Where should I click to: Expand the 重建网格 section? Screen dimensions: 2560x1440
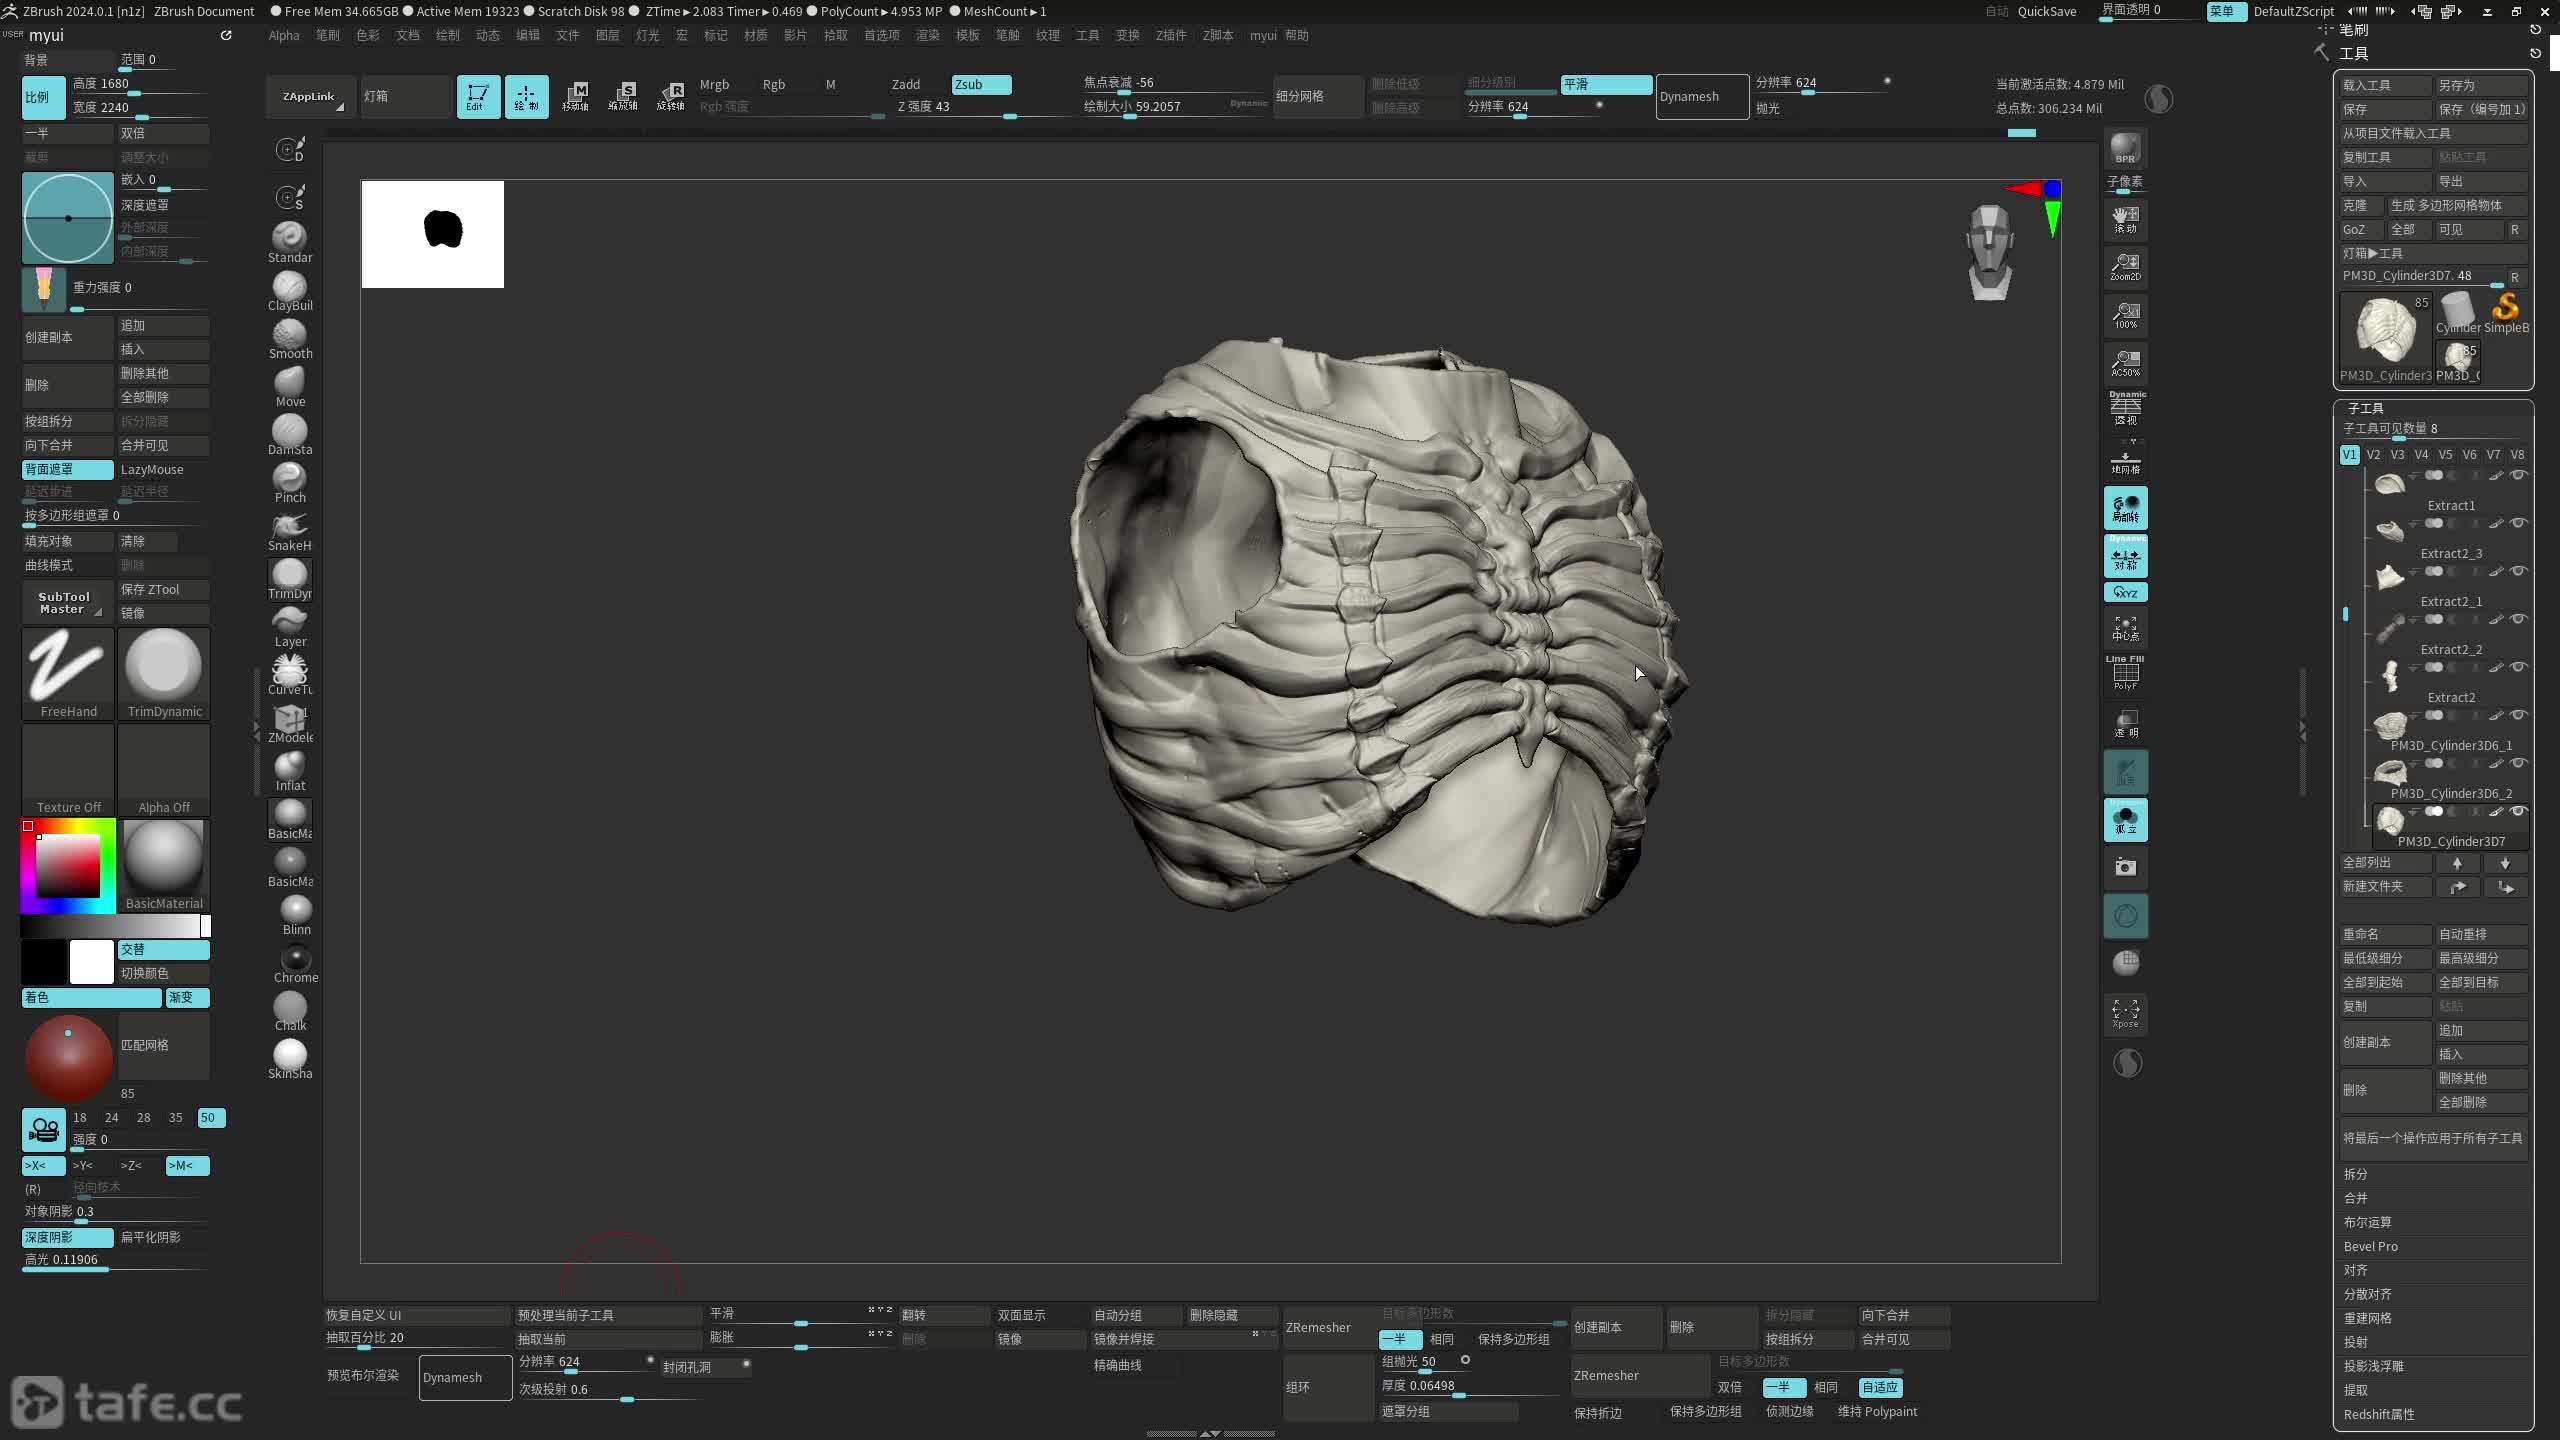pyautogui.click(x=2367, y=1318)
